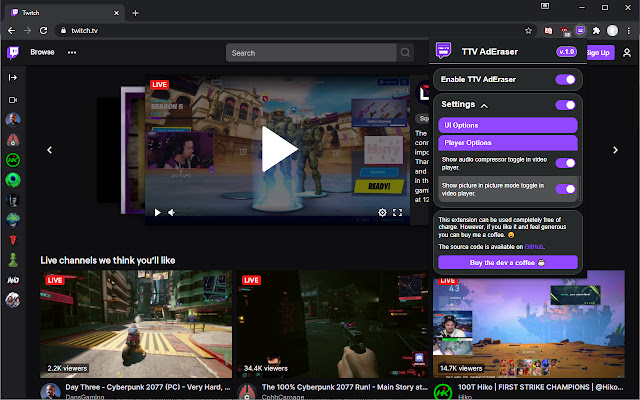The image size is (640, 400).
Task: Expand the UI Options section
Action: [508, 125]
